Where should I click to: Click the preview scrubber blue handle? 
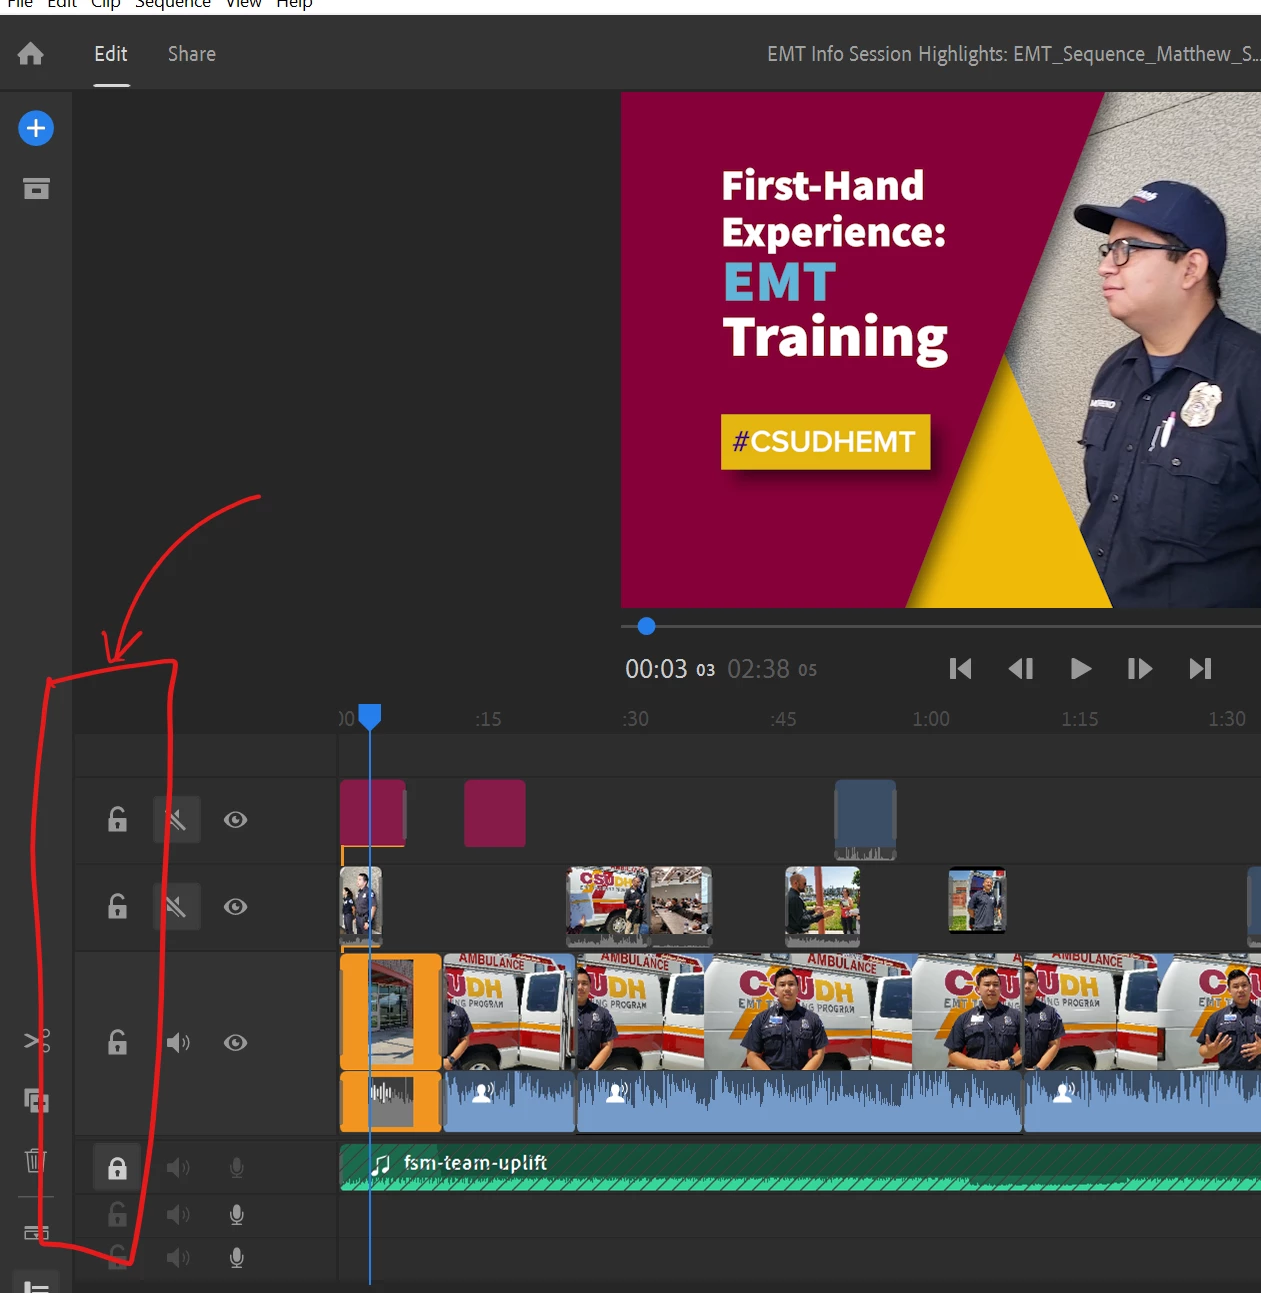[x=646, y=626]
